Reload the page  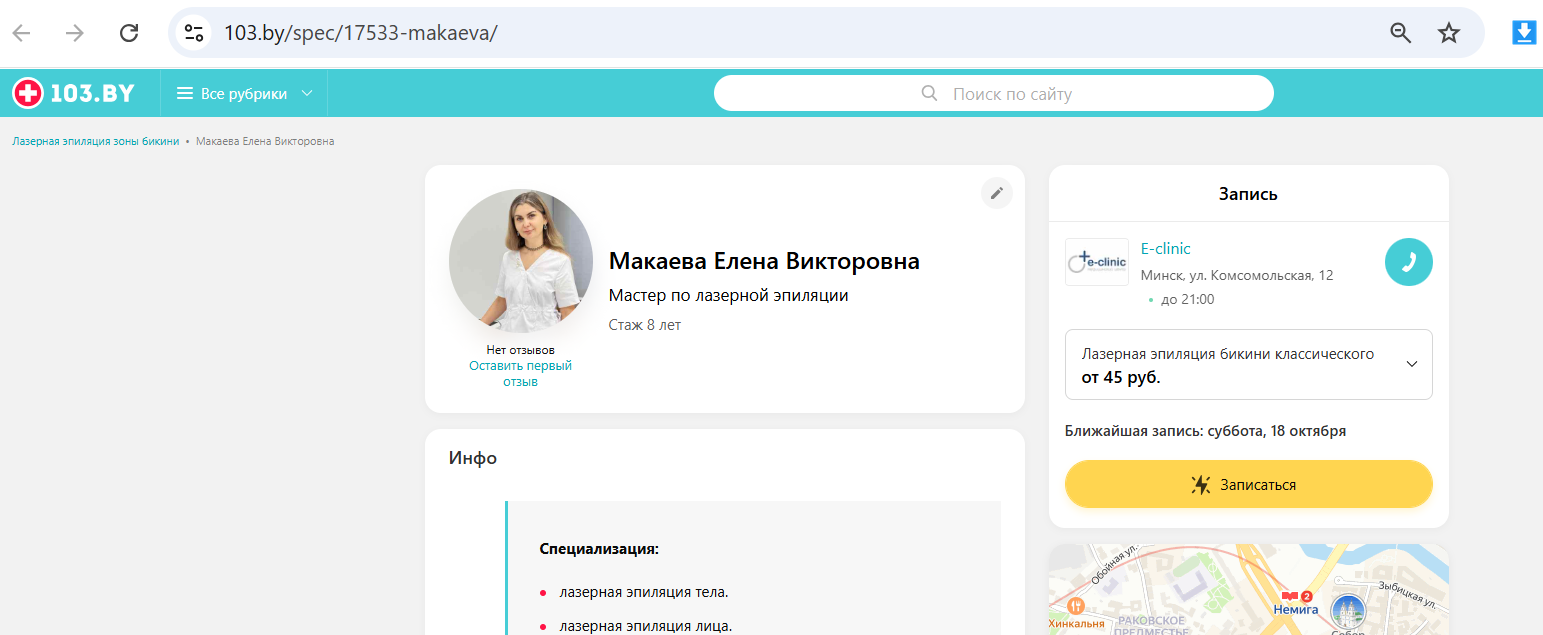[x=129, y=33]
